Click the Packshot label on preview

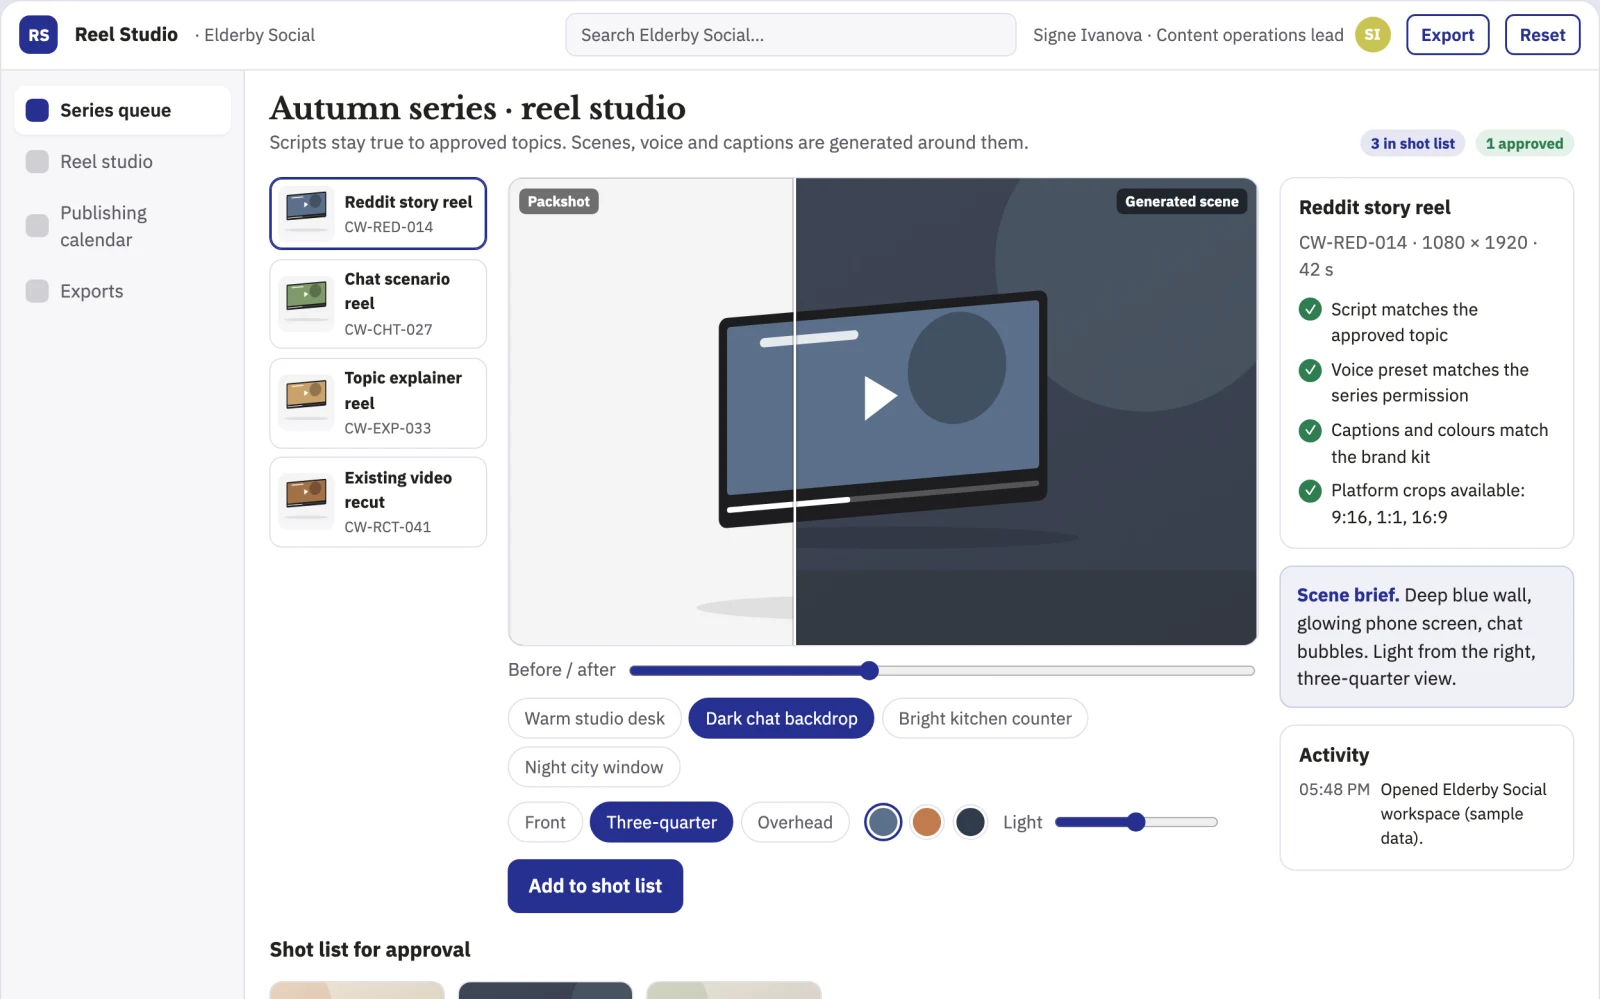(558, 201)
